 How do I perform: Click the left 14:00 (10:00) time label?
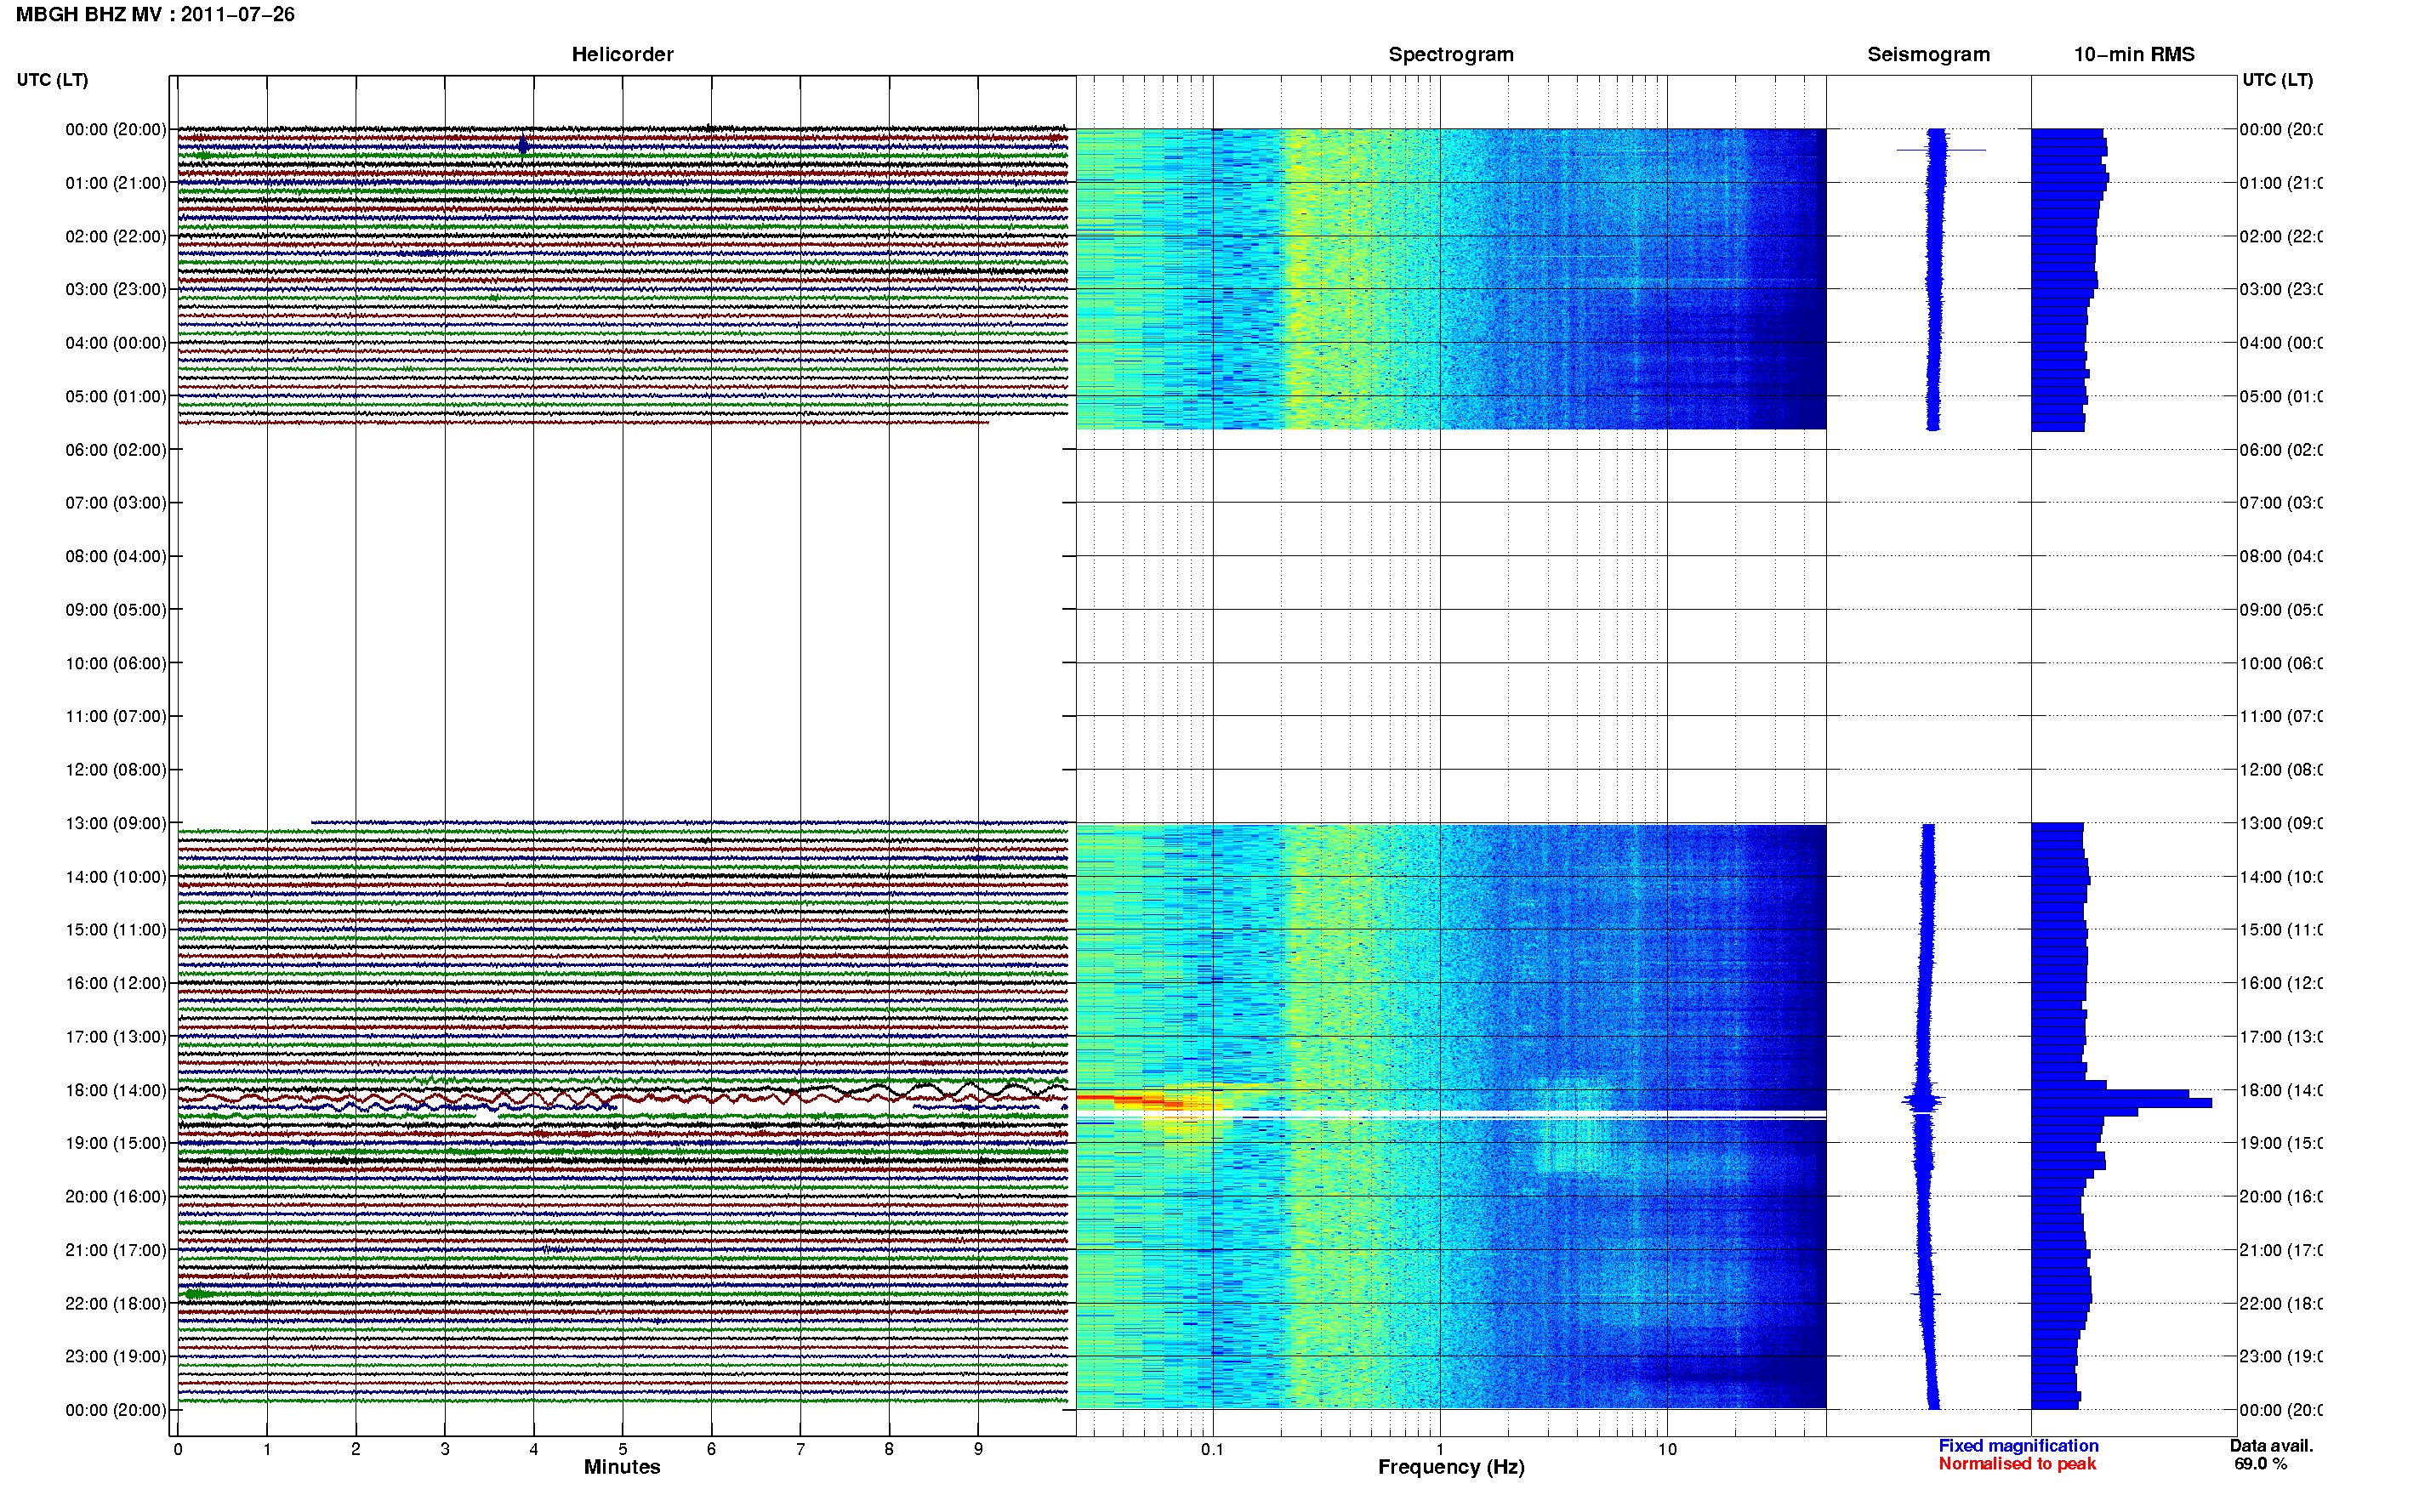(x=116, y=877)
